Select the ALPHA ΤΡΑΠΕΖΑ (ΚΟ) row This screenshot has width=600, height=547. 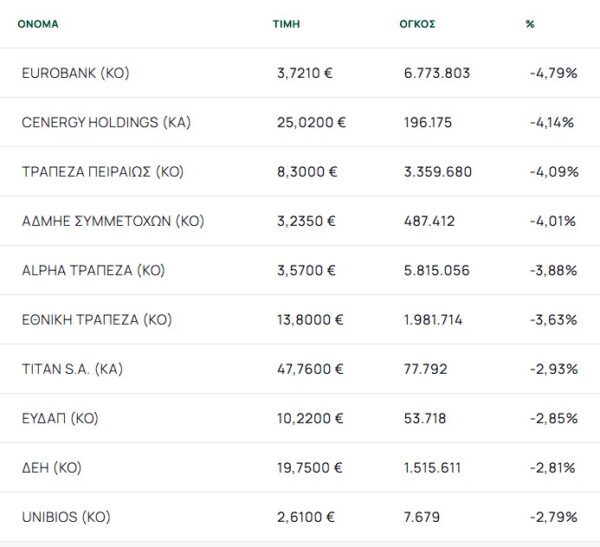(x=300, y=270)
